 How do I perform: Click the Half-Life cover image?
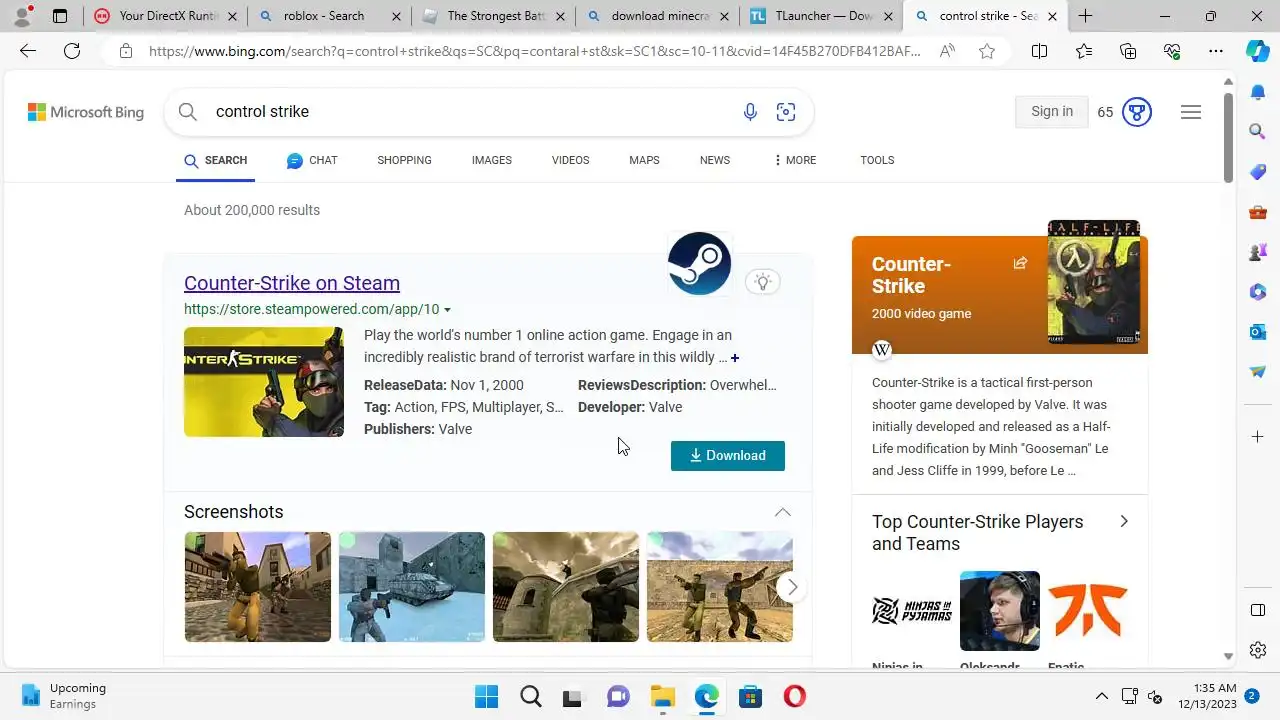pos(1094,283)
